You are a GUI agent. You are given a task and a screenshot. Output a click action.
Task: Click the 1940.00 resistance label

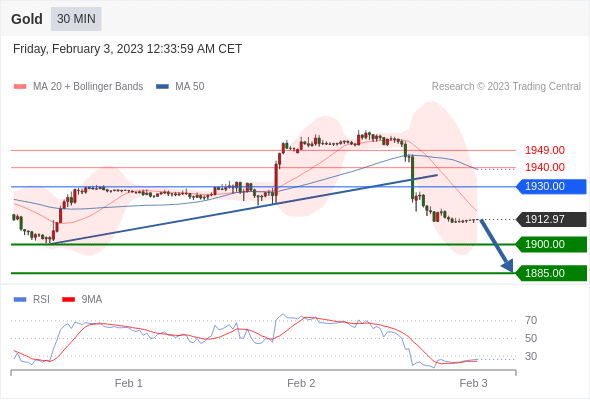(545, 167)
